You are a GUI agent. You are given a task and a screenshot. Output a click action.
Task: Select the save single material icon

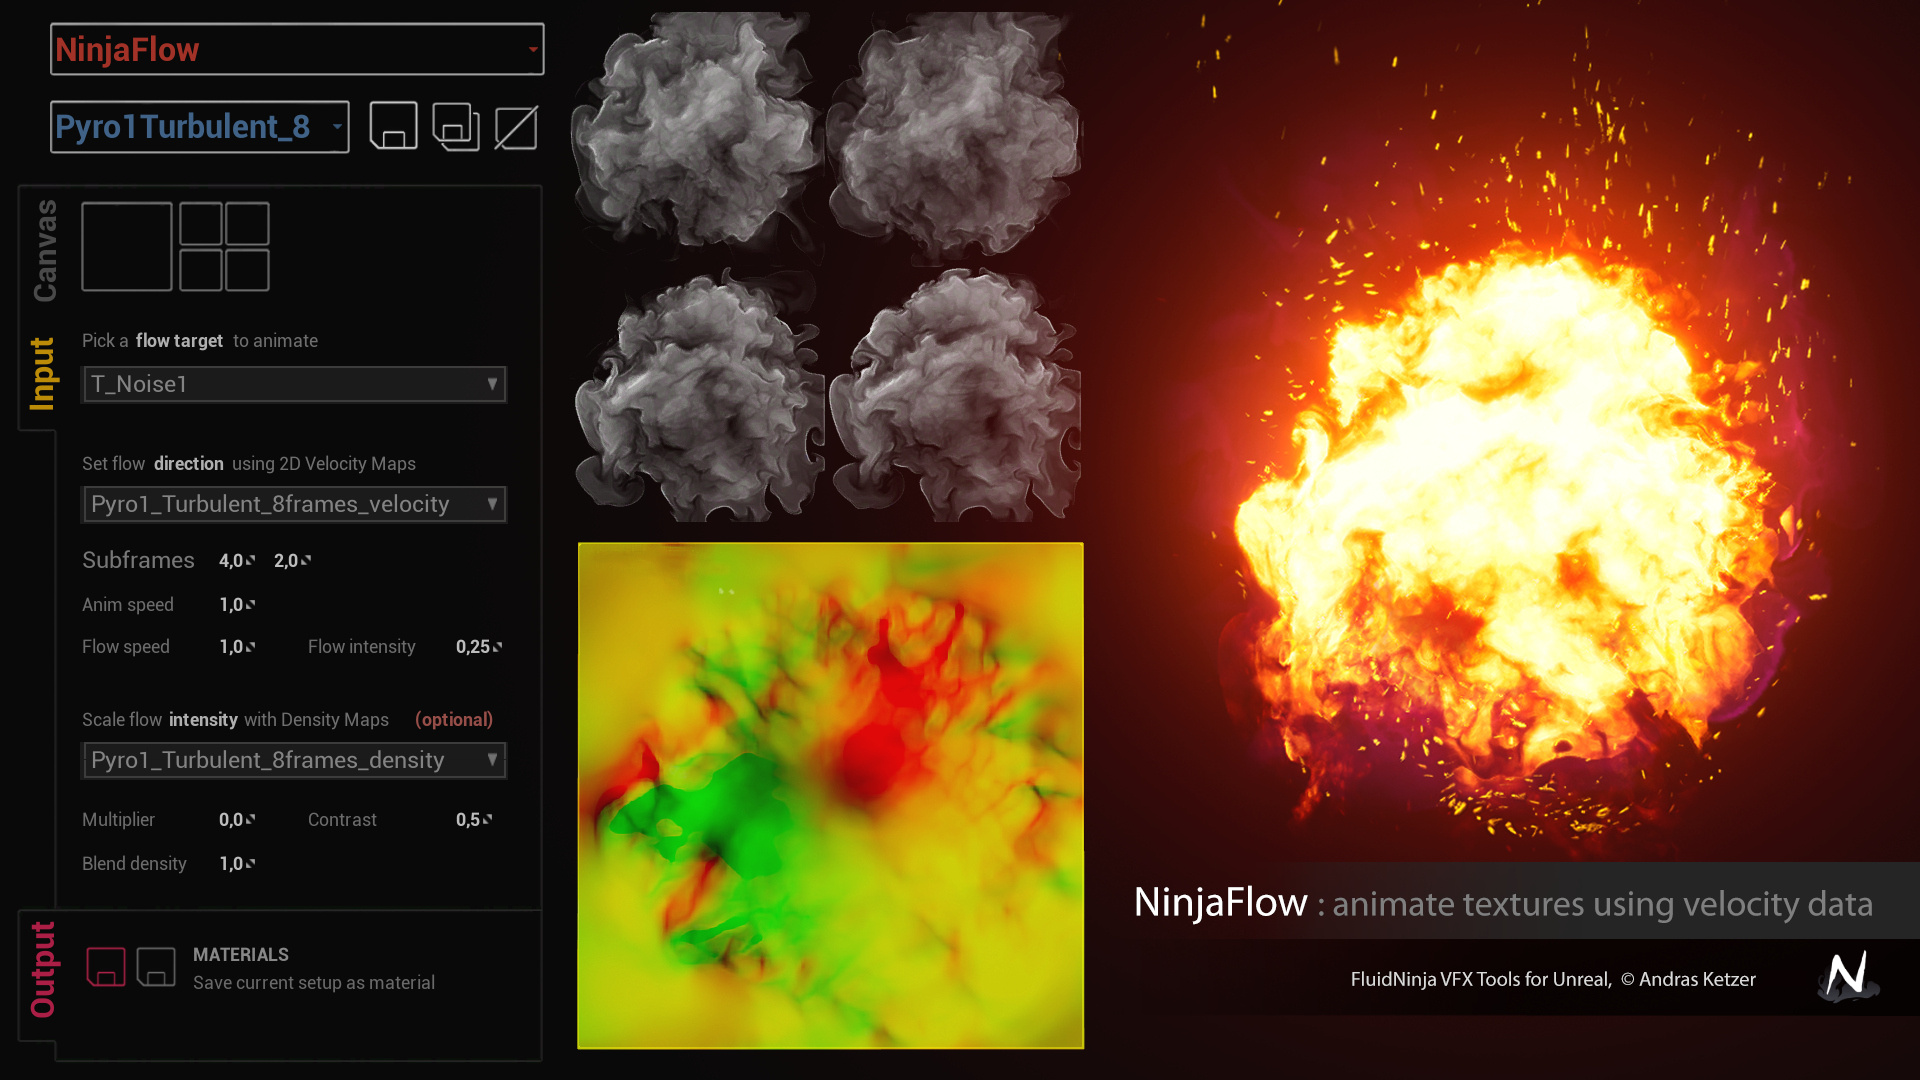(x=393, y=126)
